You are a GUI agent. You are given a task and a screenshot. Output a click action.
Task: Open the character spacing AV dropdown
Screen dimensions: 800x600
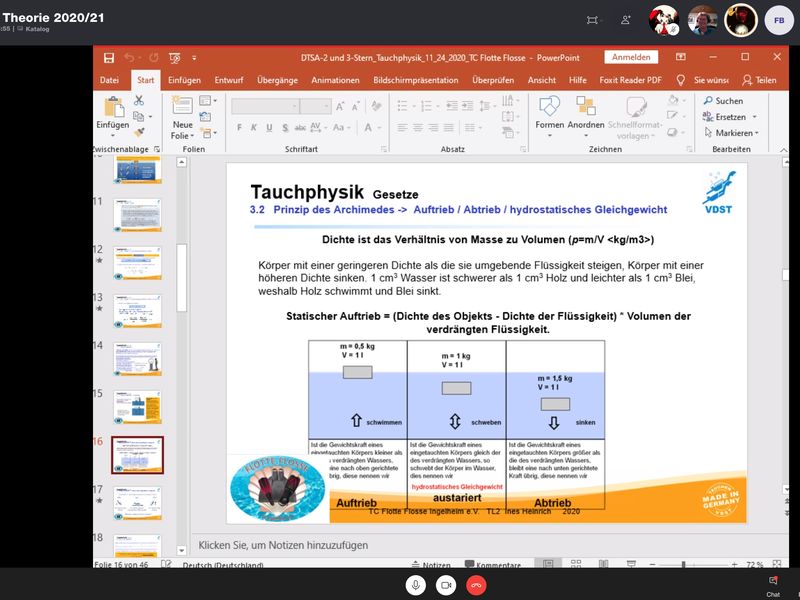[x=318, y=127]
